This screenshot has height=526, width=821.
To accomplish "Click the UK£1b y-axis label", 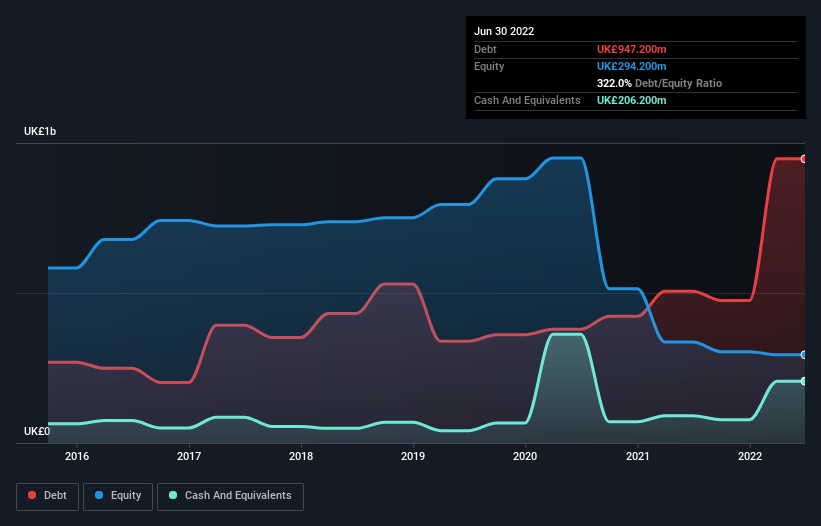I will click(40, 131).
